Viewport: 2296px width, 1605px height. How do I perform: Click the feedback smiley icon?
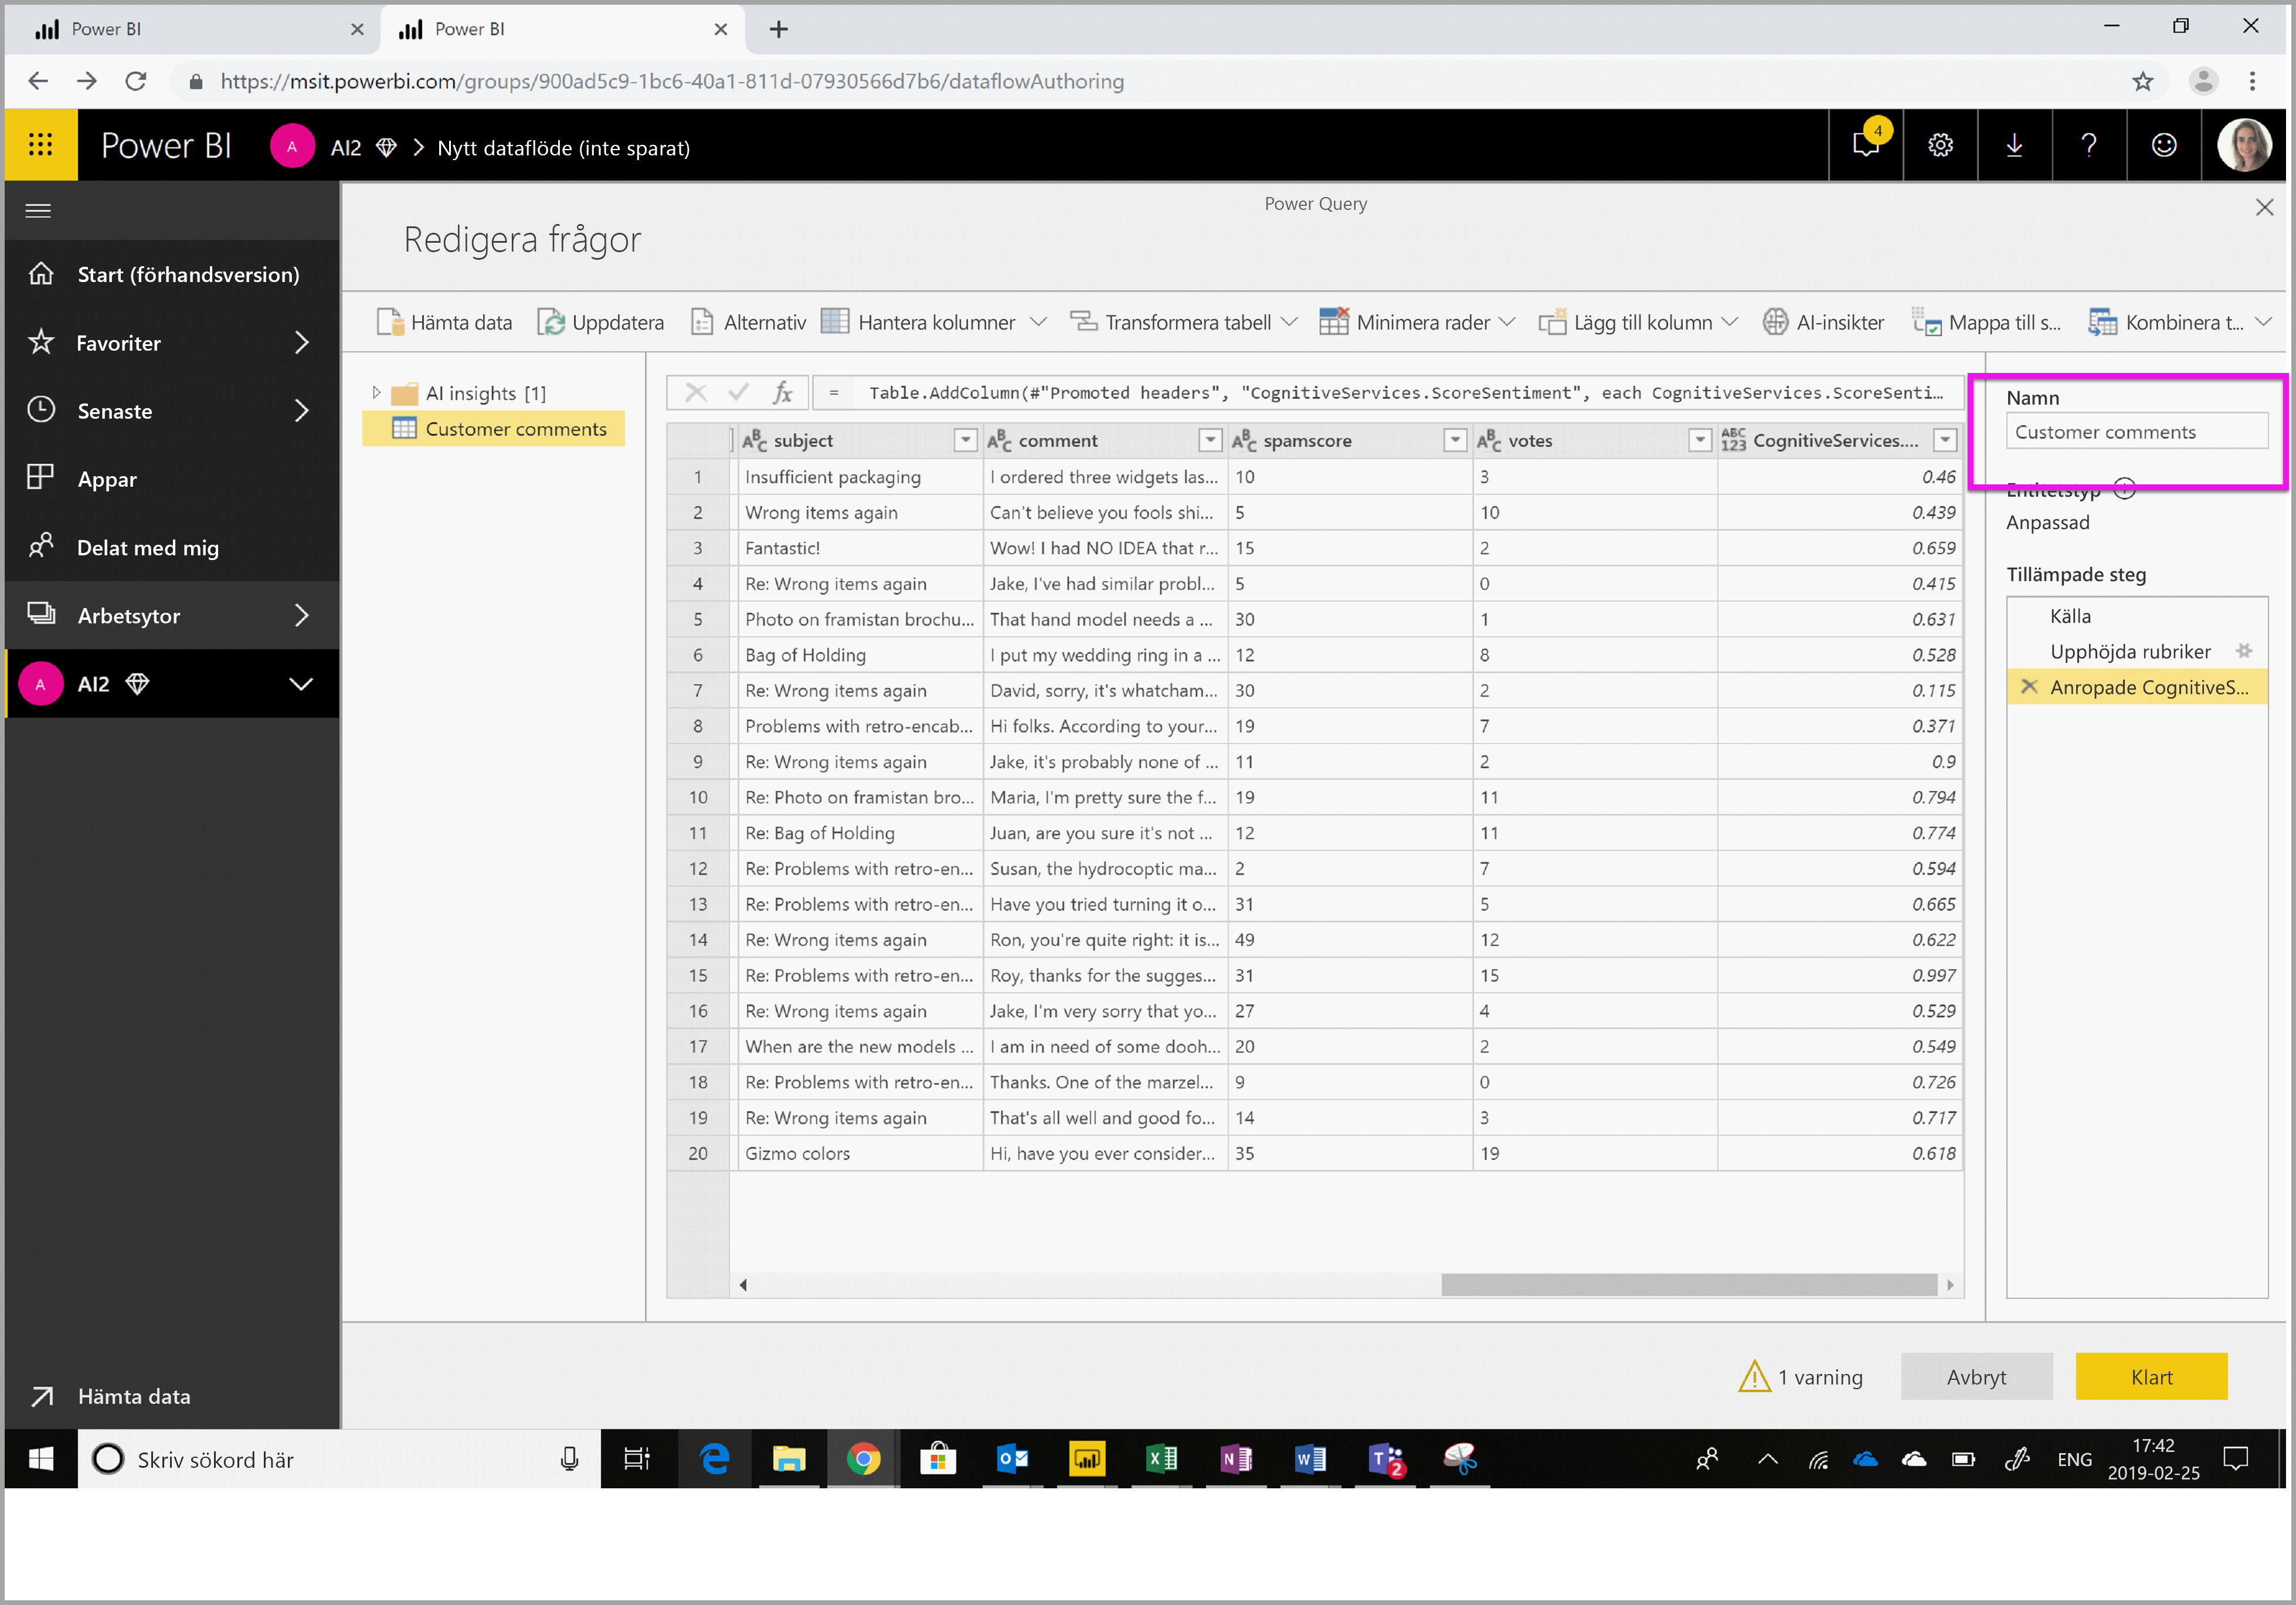2164,146
